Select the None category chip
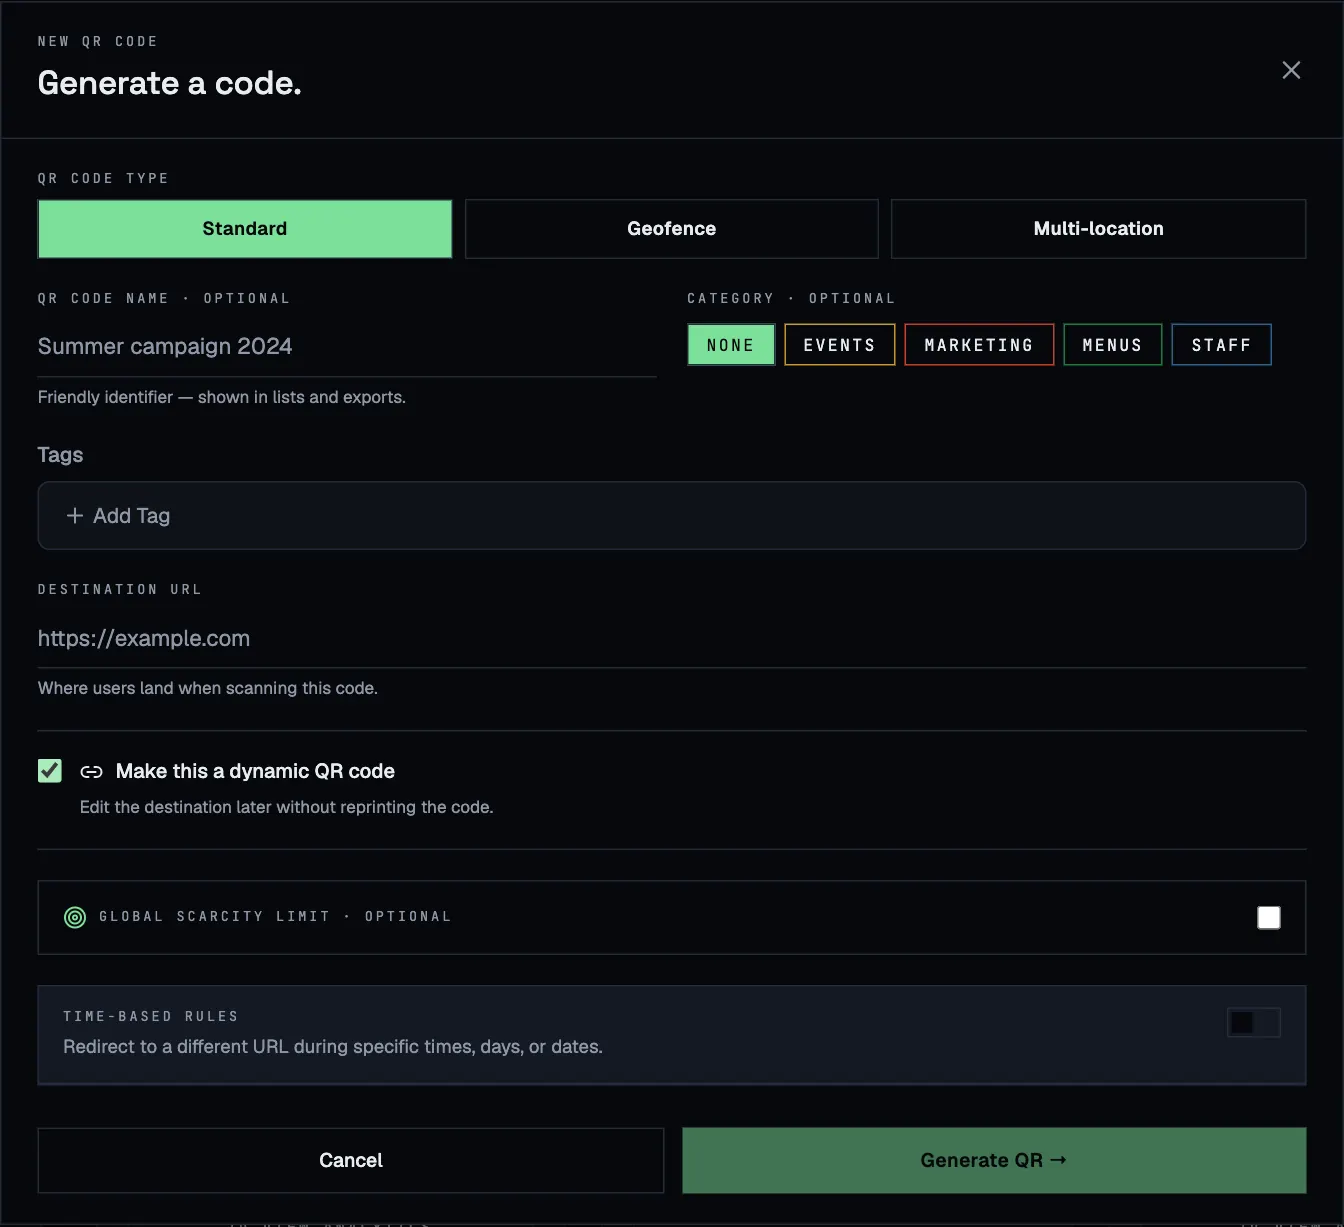 tap(731, 345)
